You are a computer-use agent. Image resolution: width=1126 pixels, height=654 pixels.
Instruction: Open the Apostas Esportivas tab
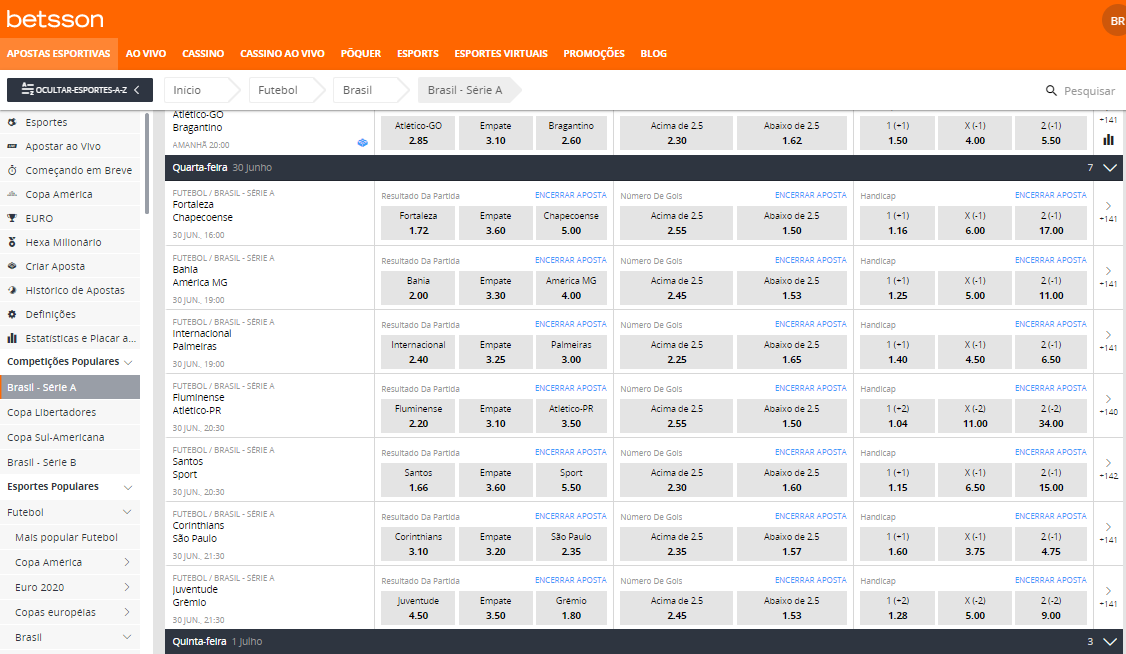click(59, 54)
